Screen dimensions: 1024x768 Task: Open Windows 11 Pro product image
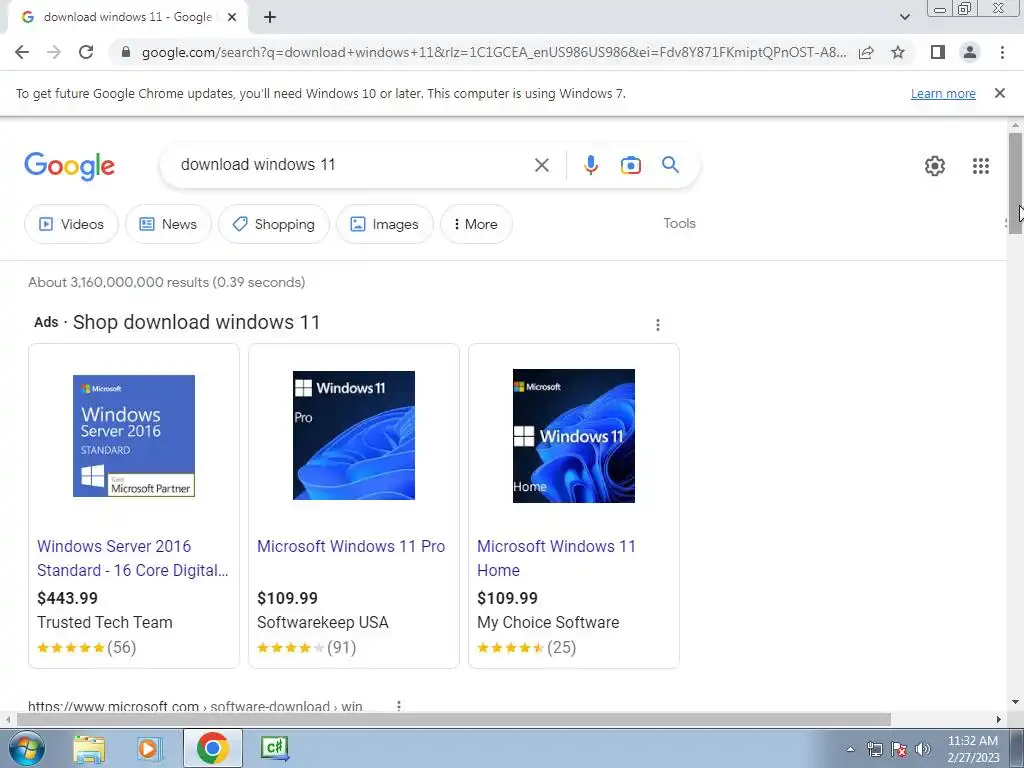(354, 436)
